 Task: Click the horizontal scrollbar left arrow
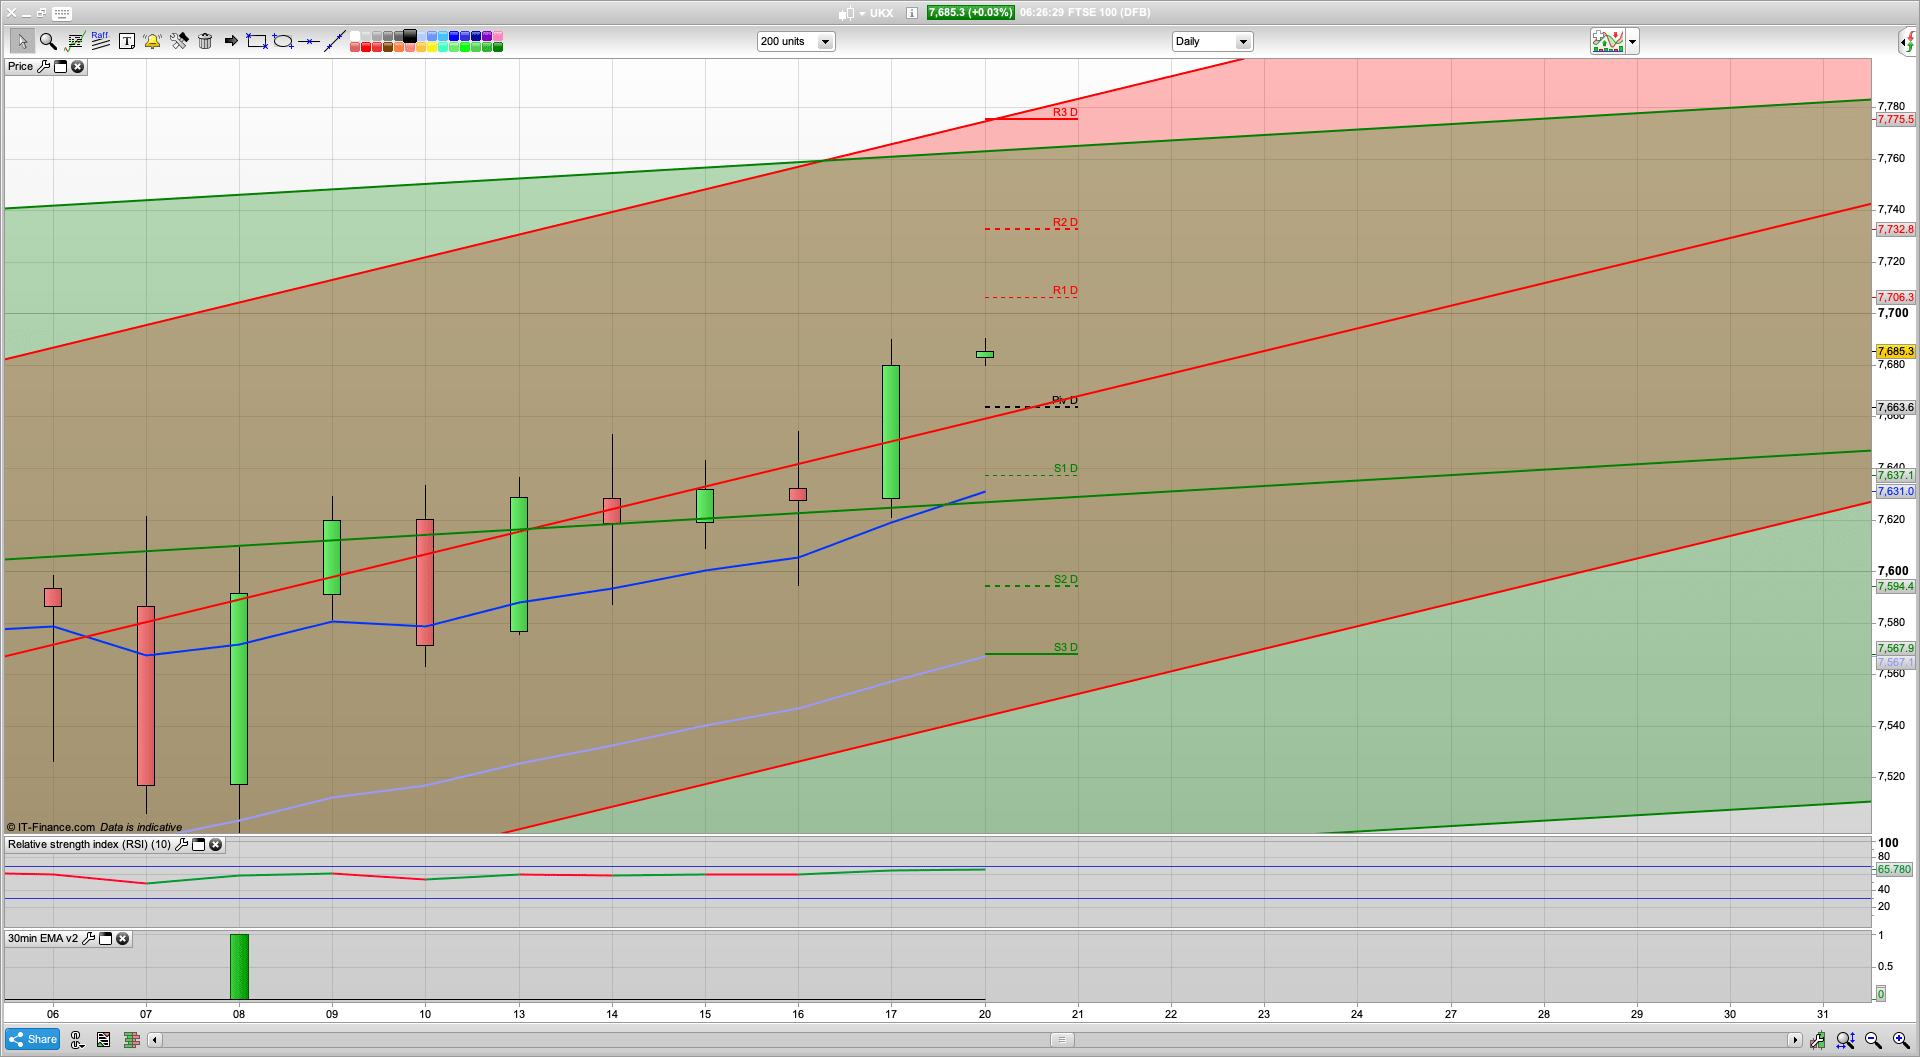154,1040
